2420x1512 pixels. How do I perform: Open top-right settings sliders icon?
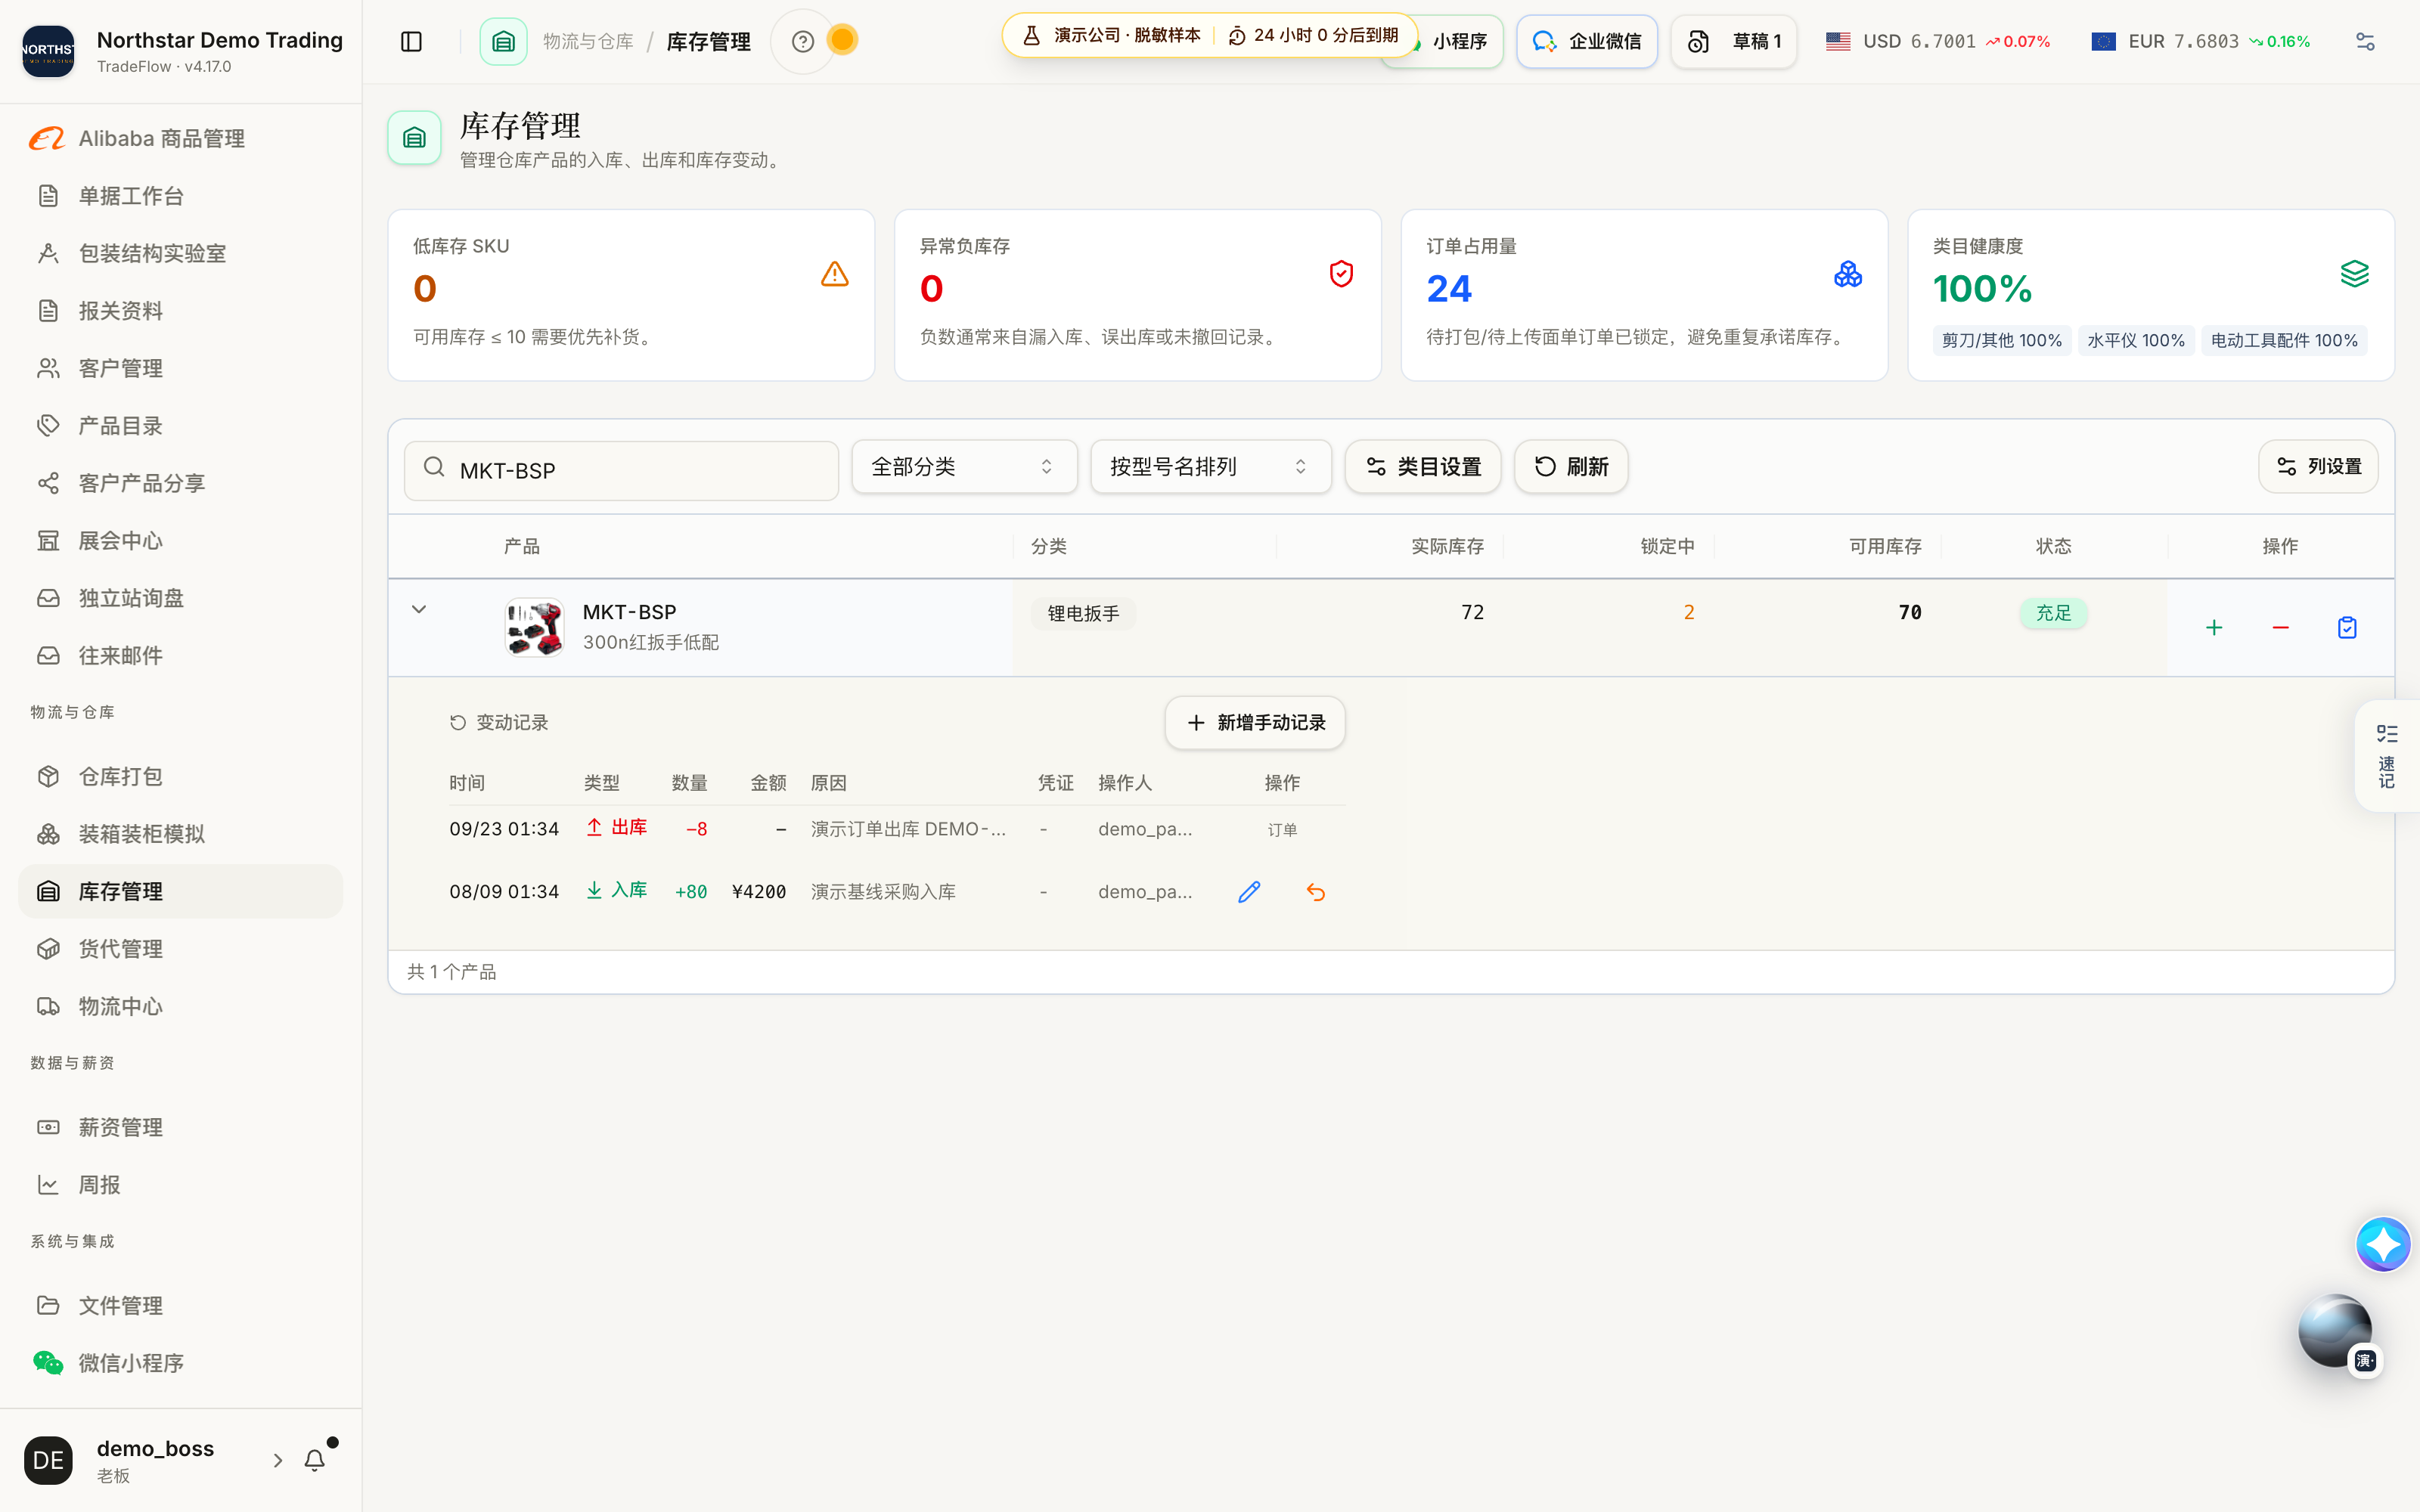click(2364, 41)
